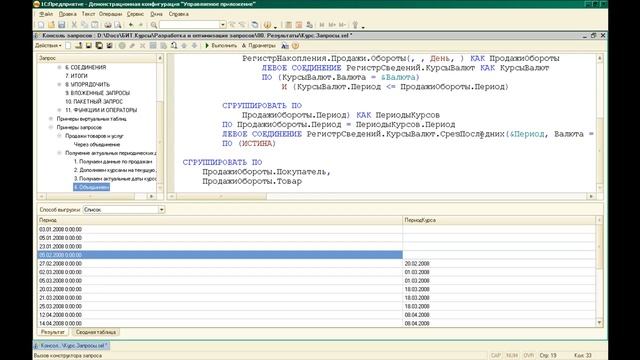
Task: Click the Help question-mark icon in main toolbar
Action: click(267, 25)
